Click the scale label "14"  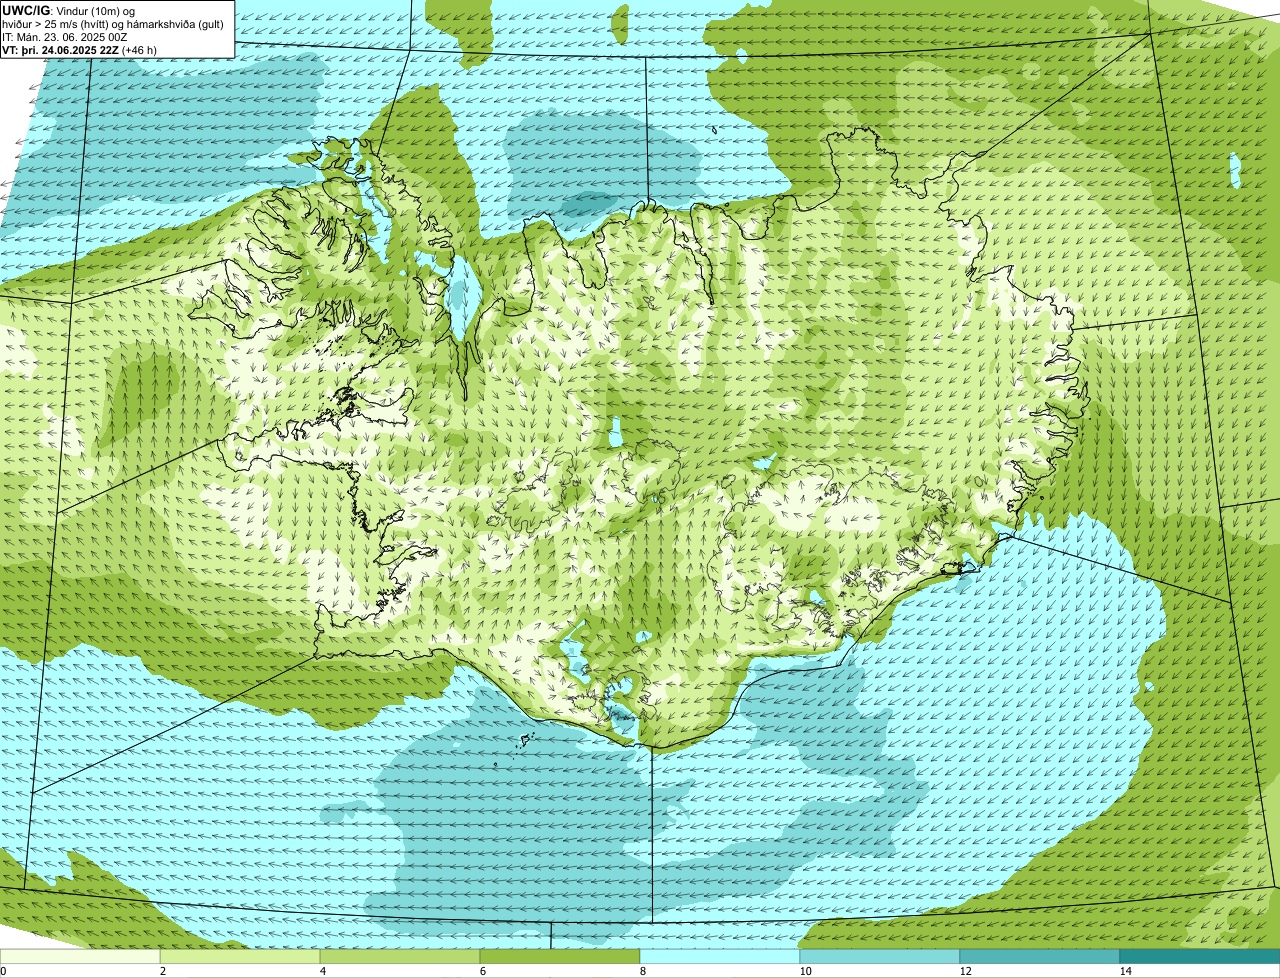click(x=1126, y=971)
